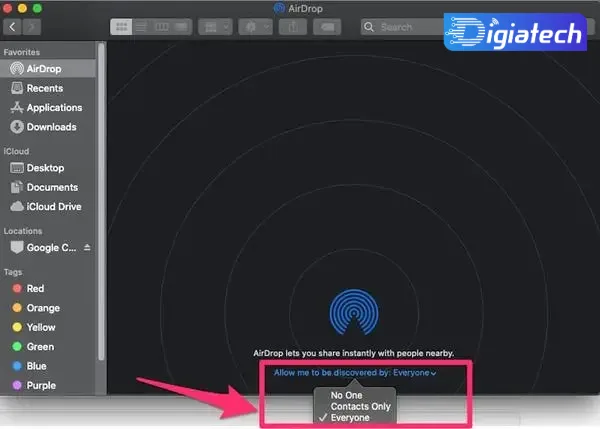Minimize the AirDrop window
The height and width of the screenshot is (429, 600).
(x=22, y=8)
